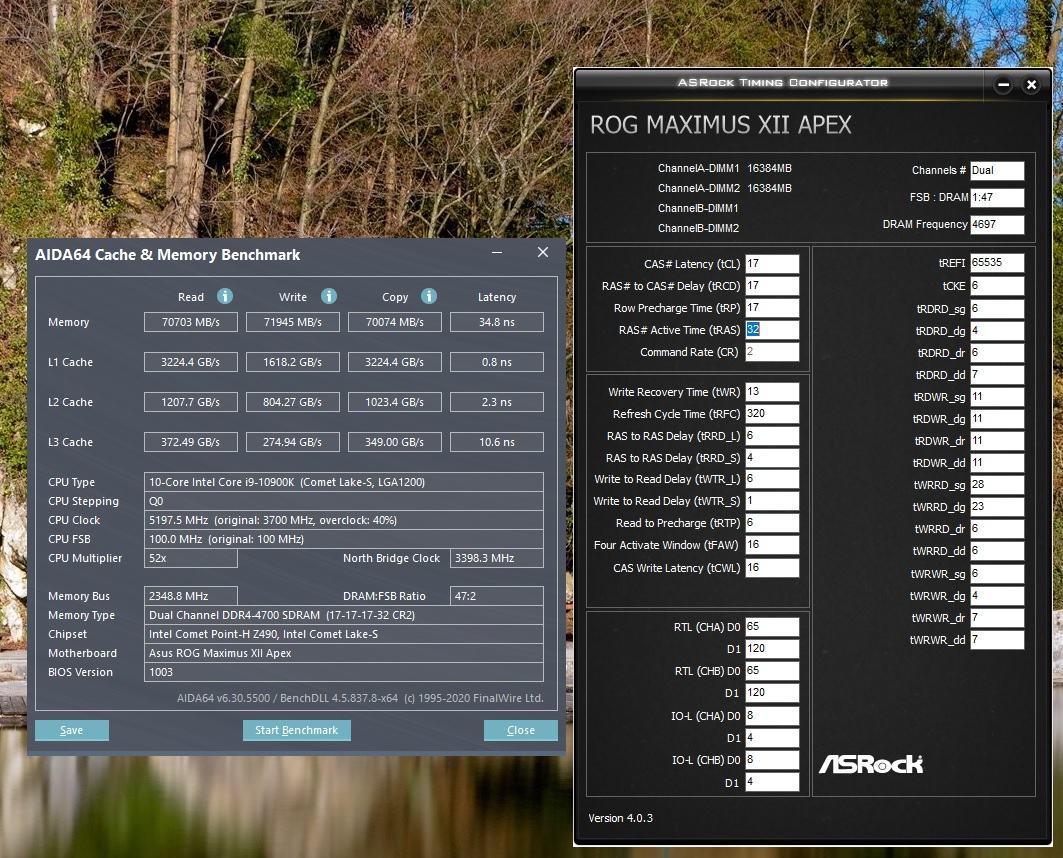Click the Save button
The height and width of the screenshot is (858, 1063).
click(x=72, y=730)
